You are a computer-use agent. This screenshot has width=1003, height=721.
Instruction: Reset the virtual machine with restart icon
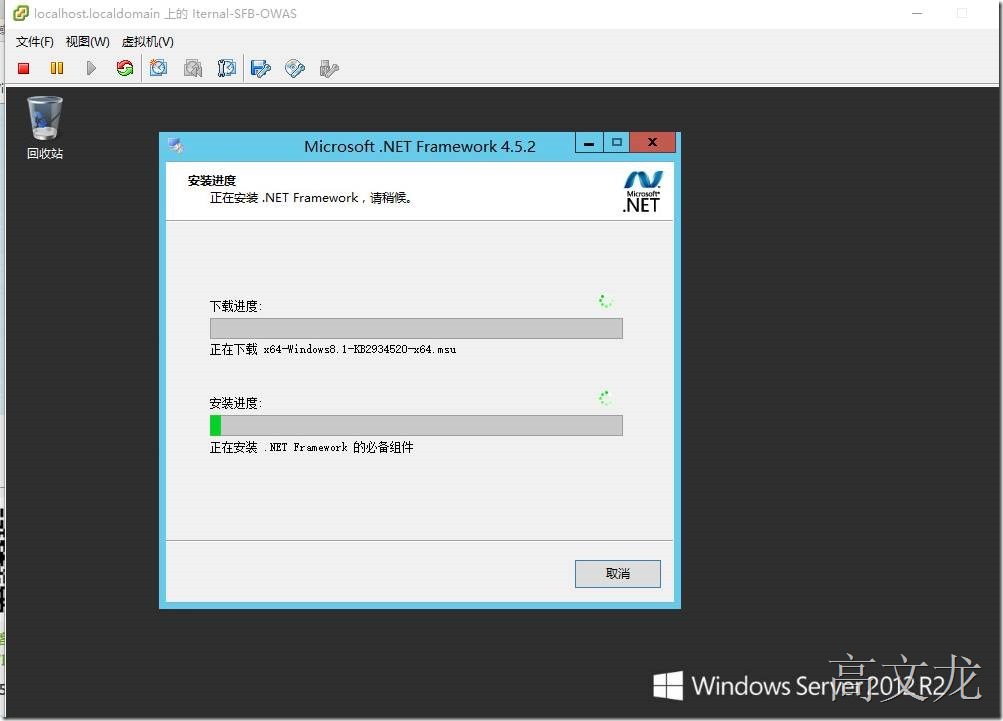pyautogui.click(x=125, y=68)
